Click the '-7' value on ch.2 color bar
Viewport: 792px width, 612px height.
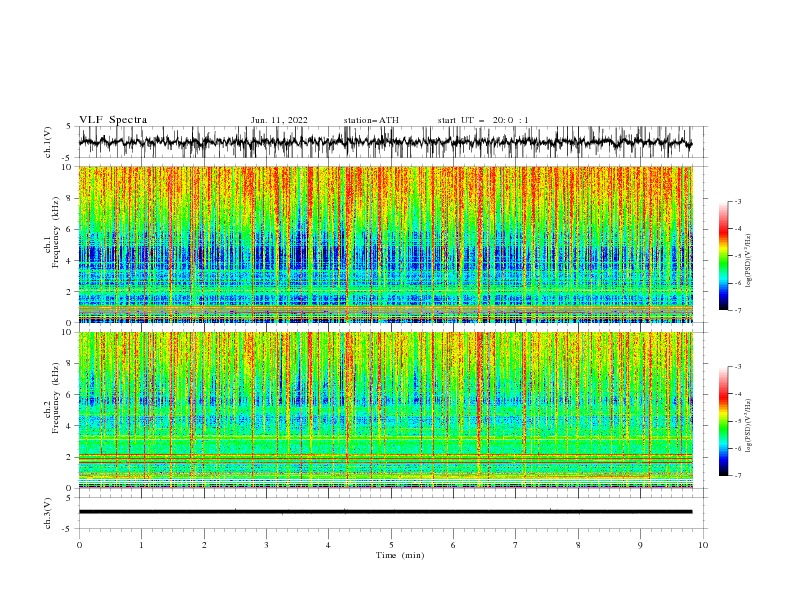(x=738, y=476)
